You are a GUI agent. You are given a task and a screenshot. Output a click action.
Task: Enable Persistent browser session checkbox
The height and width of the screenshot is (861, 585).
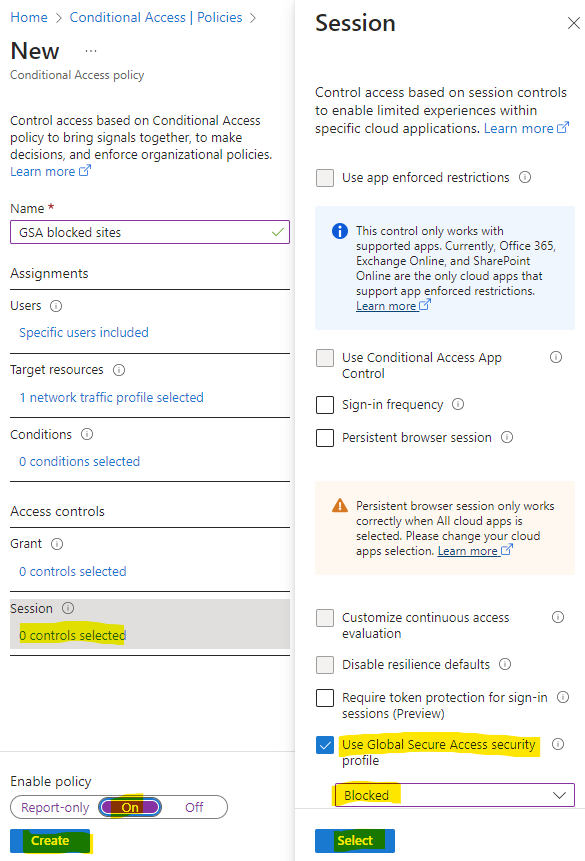325,438
